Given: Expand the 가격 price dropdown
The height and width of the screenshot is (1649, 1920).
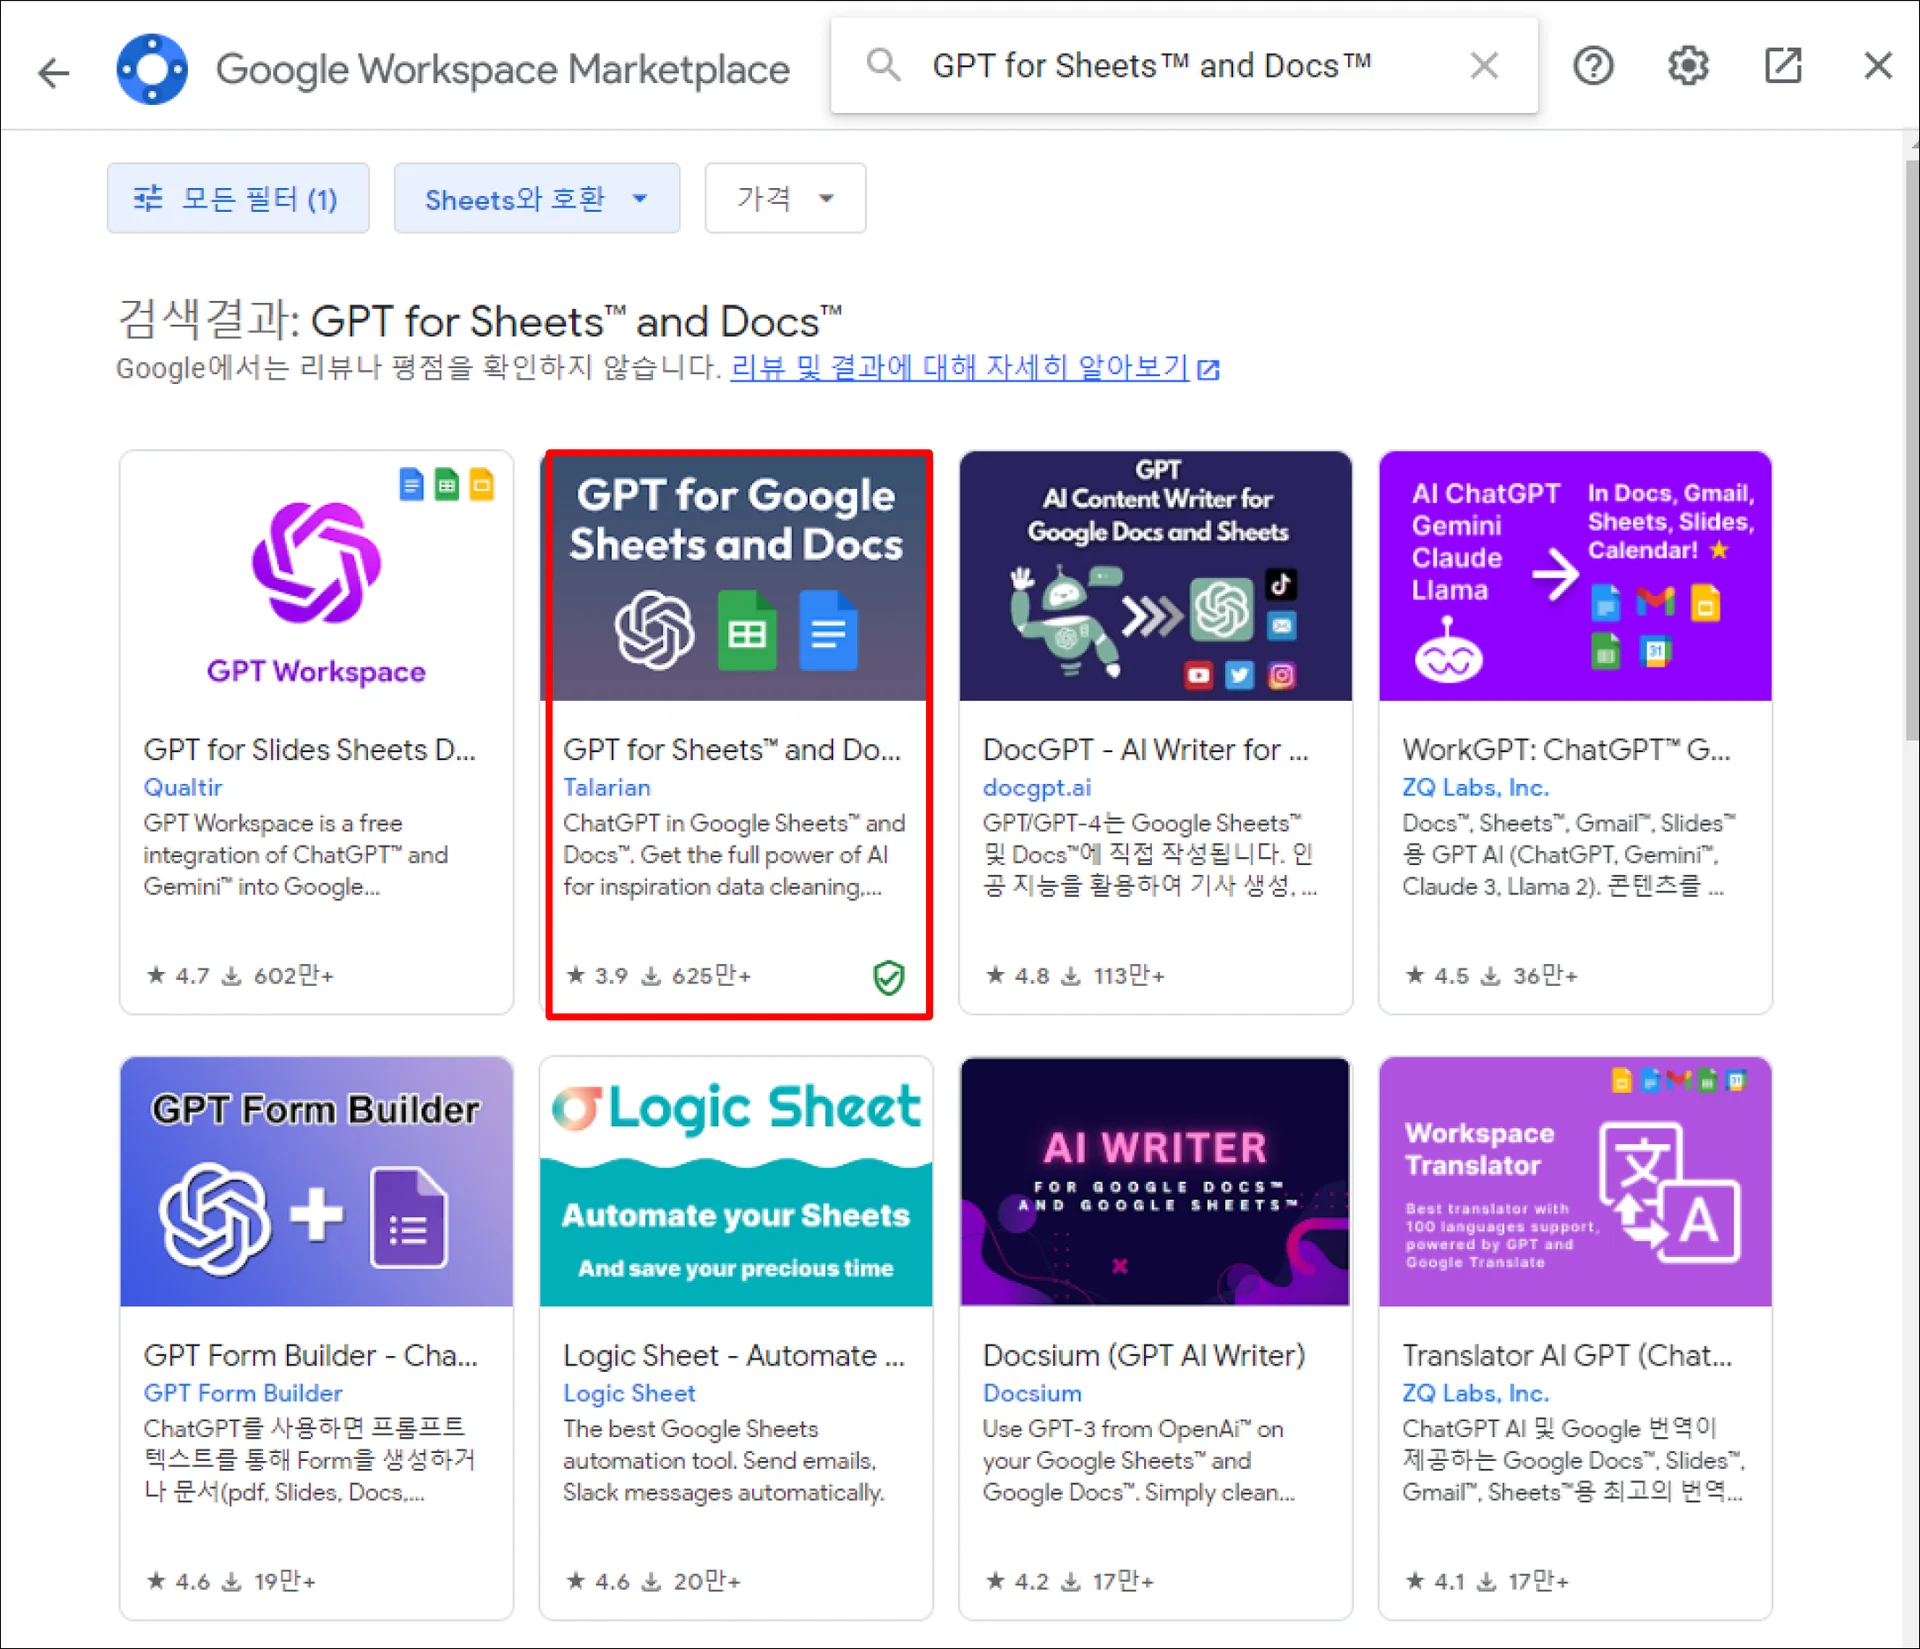Looking at the screenshot, I should (785, 198).
